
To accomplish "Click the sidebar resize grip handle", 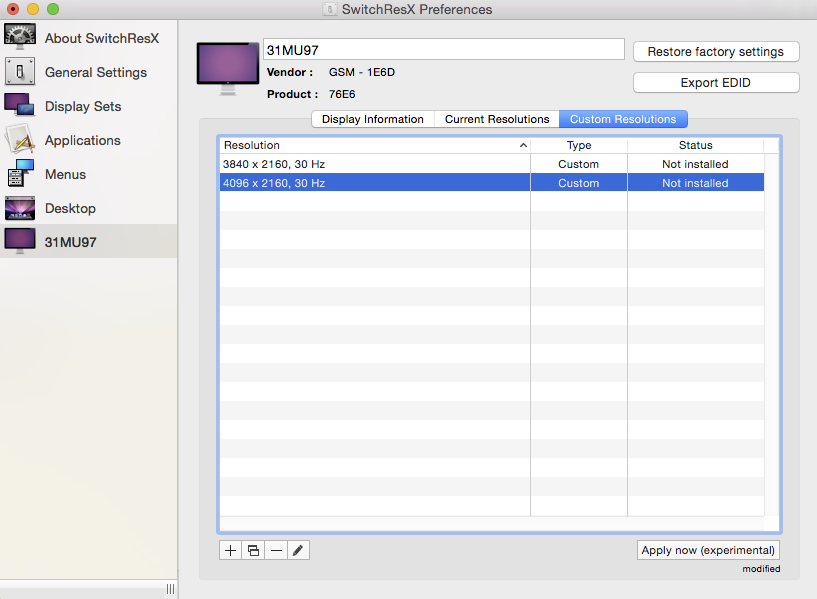I will coord(170,589).
